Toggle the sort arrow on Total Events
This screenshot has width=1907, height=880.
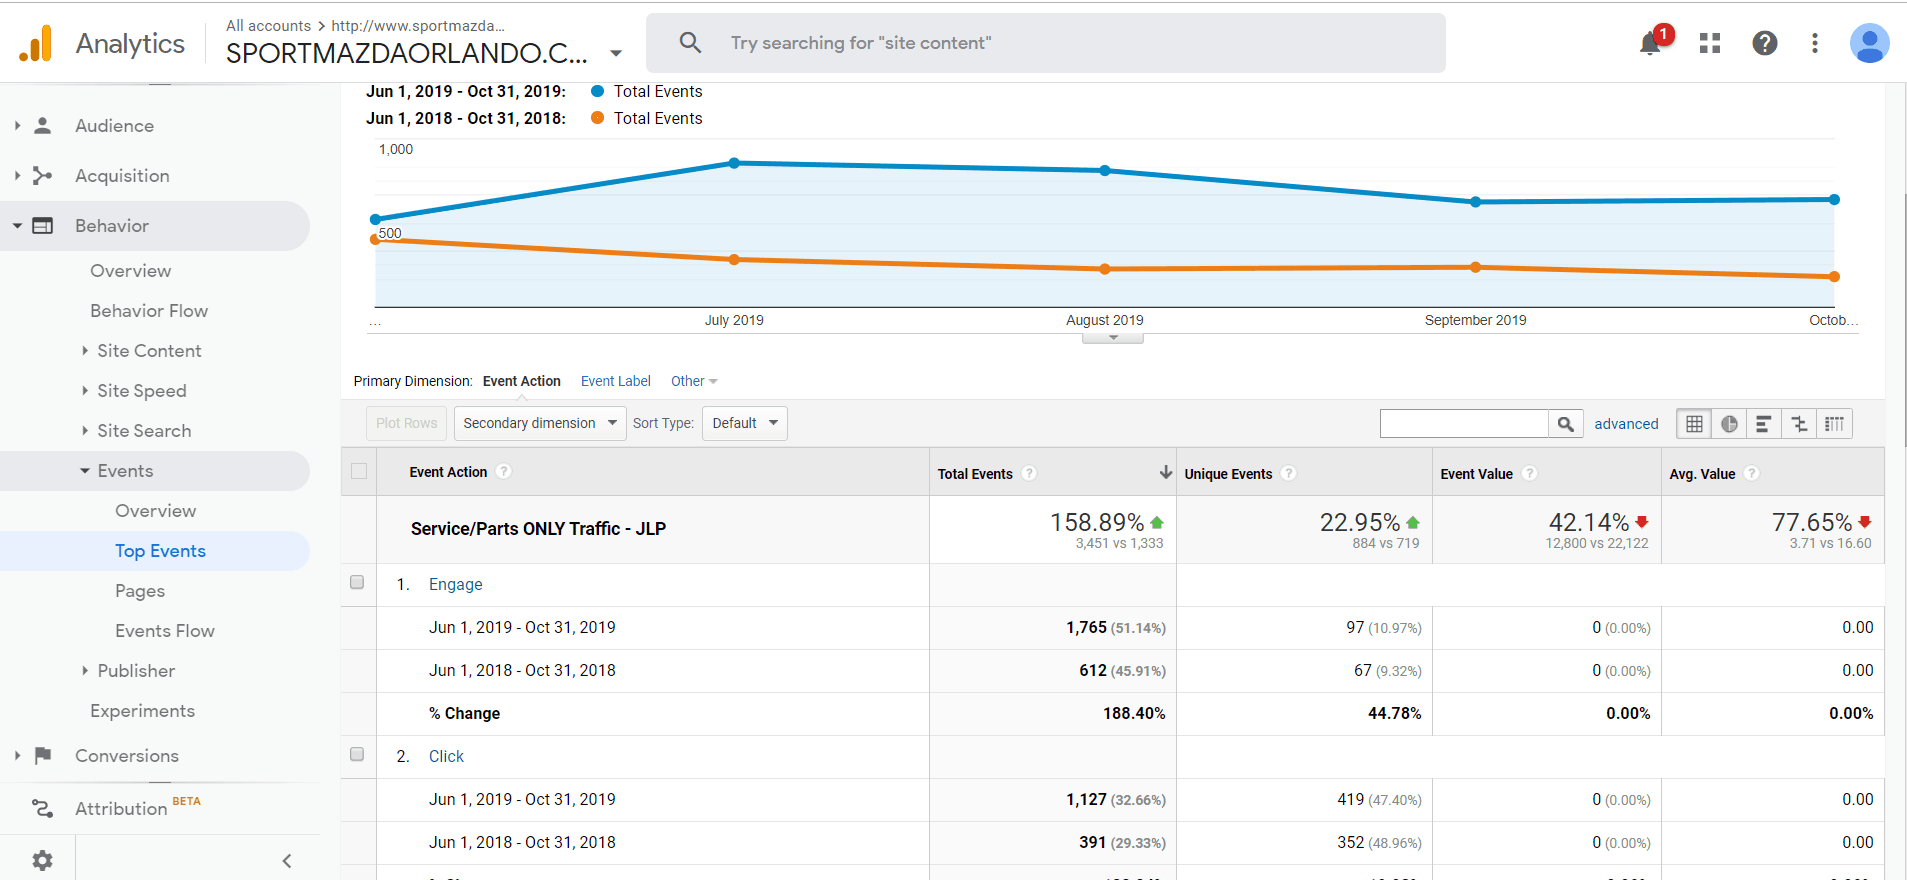point(1165,472)
